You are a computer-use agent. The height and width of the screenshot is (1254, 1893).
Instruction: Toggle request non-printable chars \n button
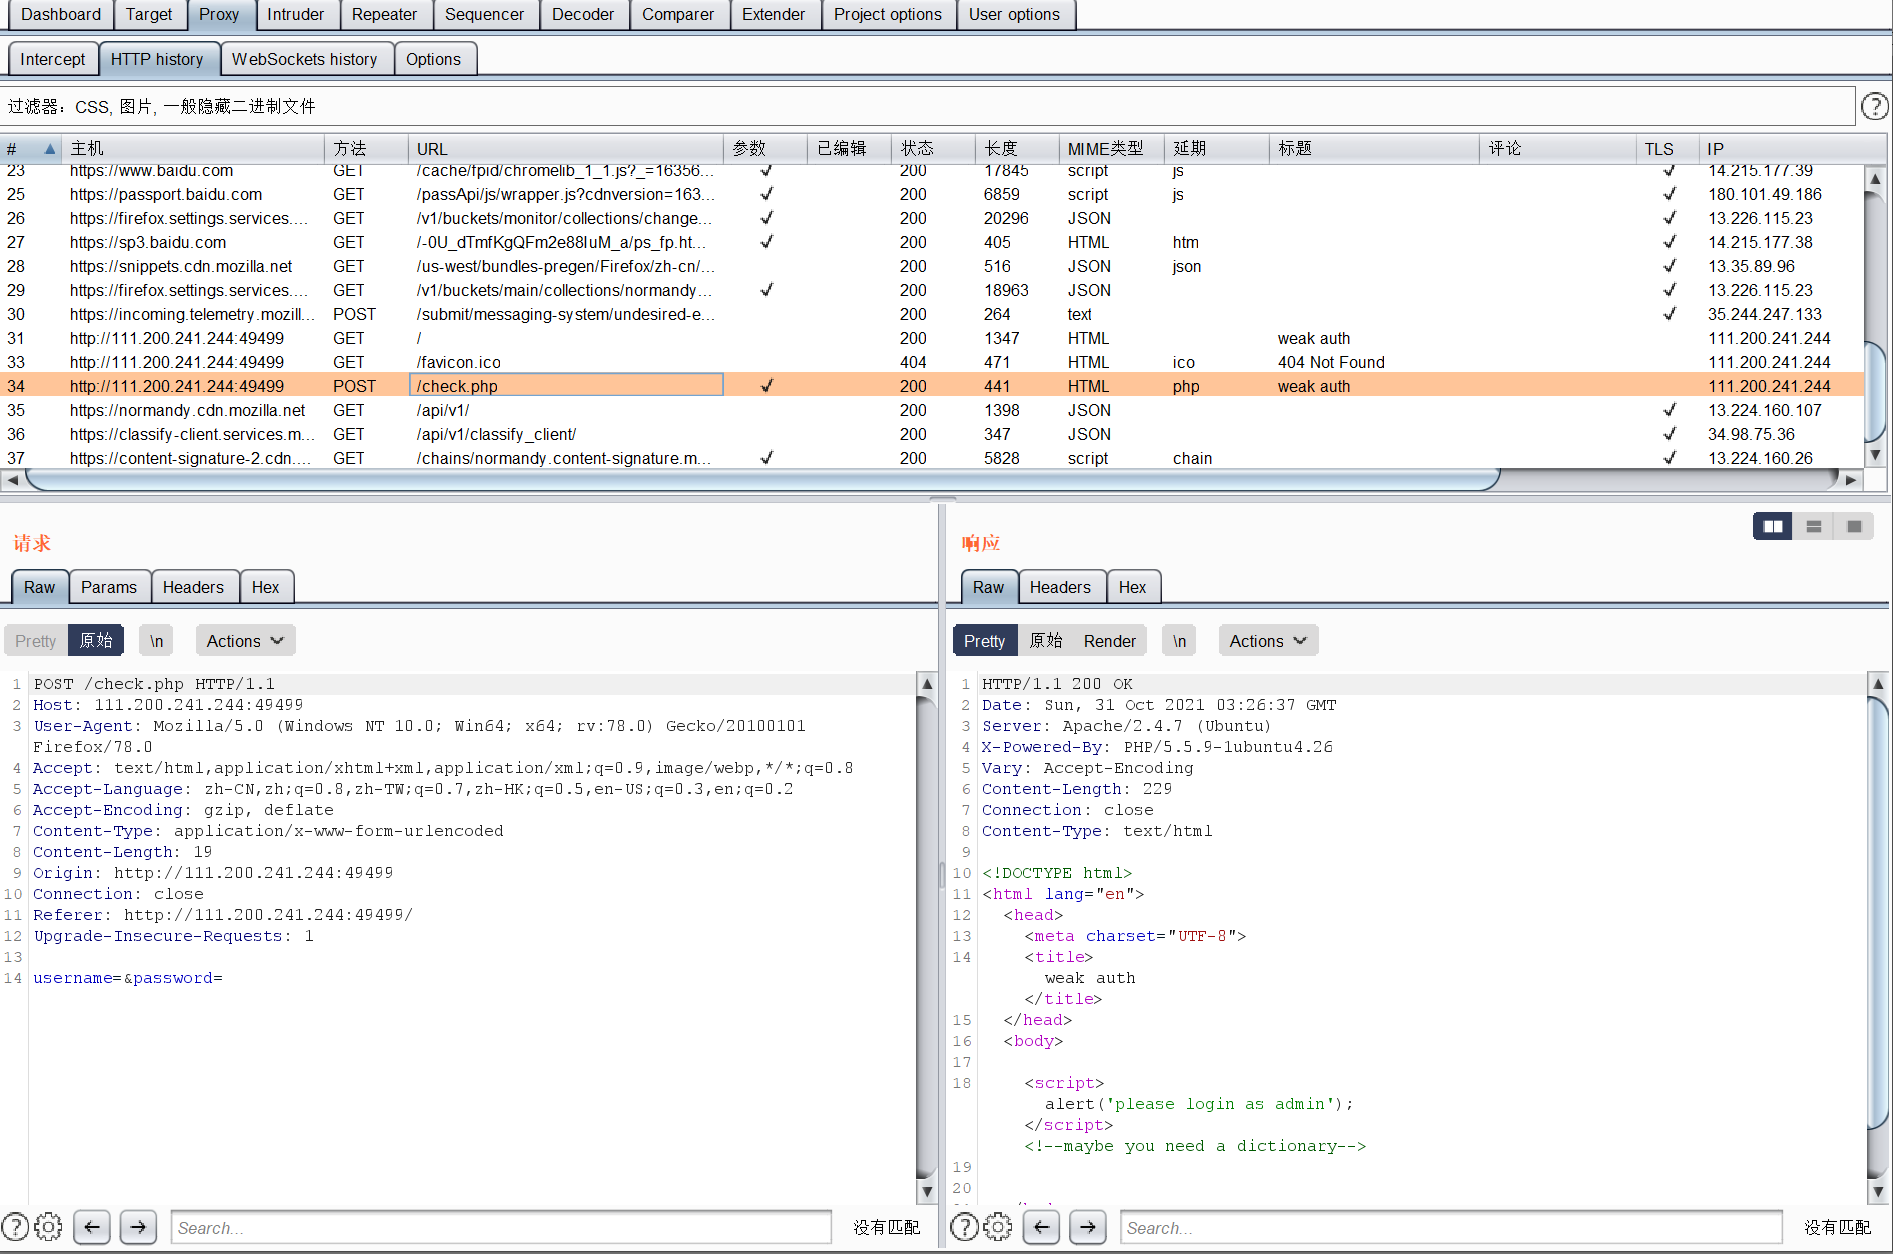pos(156,641)
